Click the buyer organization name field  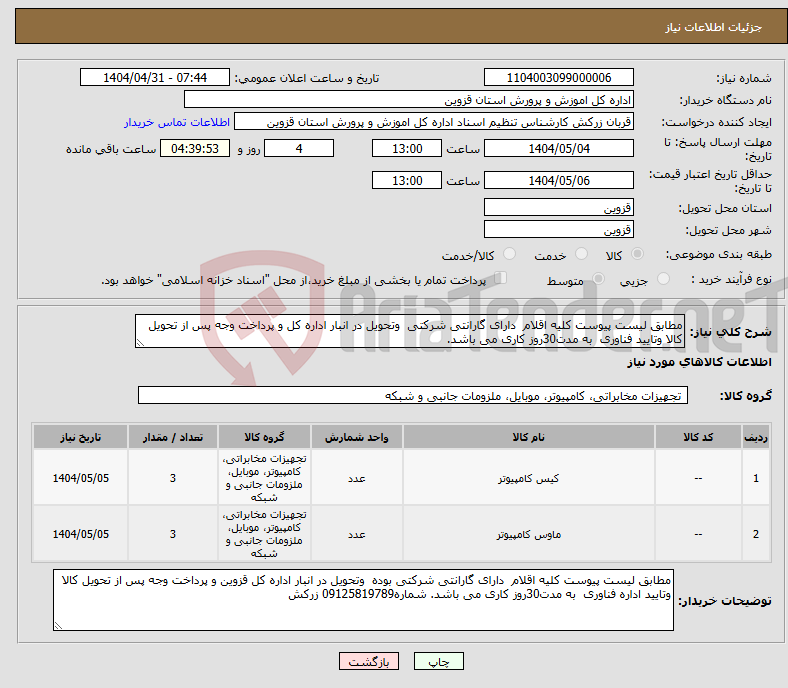(x=409, y=100)
